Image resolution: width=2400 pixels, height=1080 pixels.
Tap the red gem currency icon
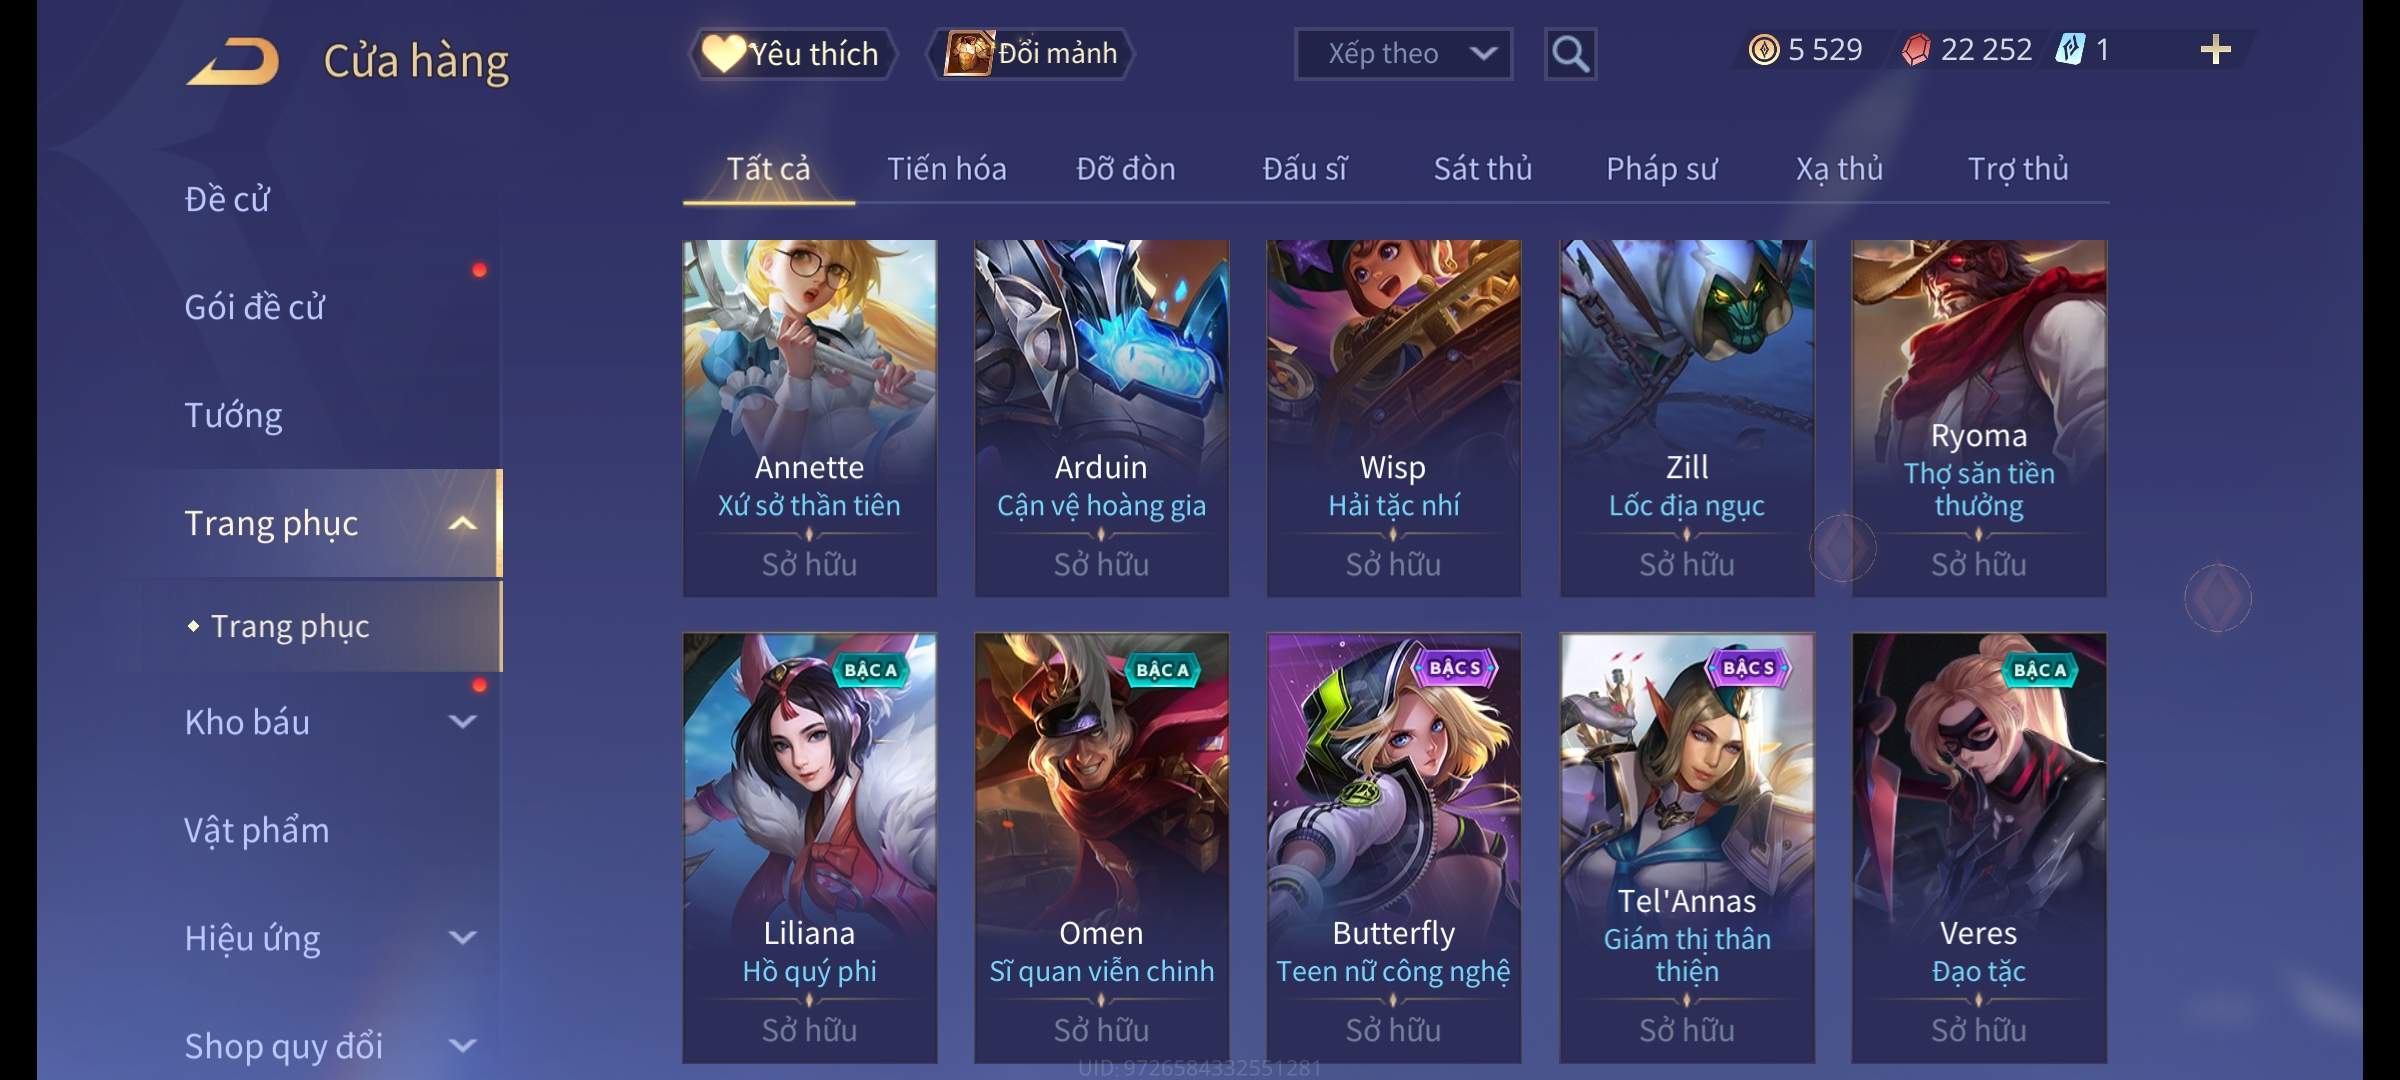coord(1915,50)
